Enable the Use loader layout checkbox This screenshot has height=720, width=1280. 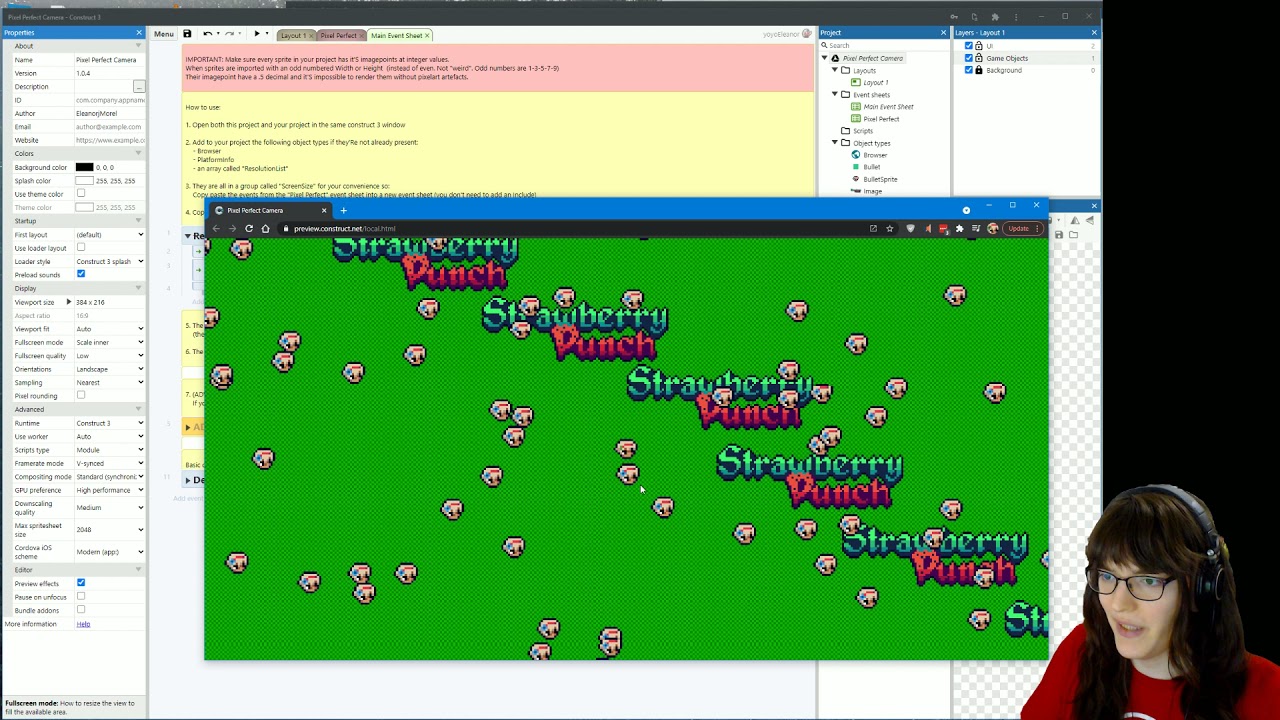81,248
